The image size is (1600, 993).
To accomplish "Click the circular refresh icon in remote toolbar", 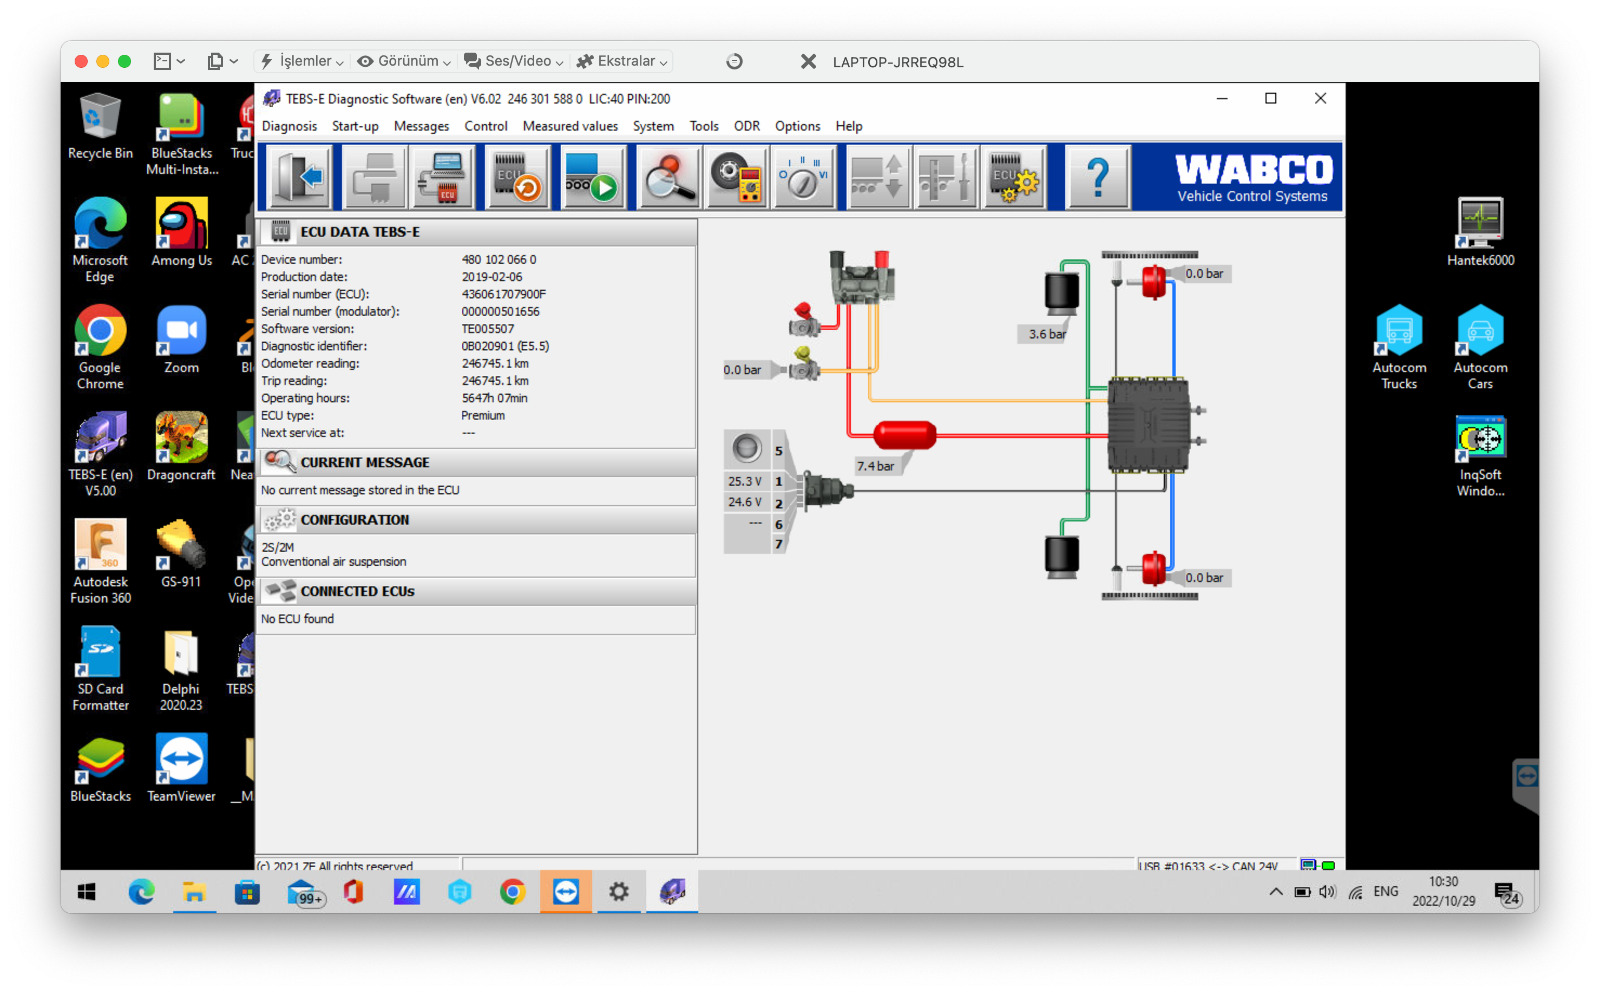I will pos(734,61).
